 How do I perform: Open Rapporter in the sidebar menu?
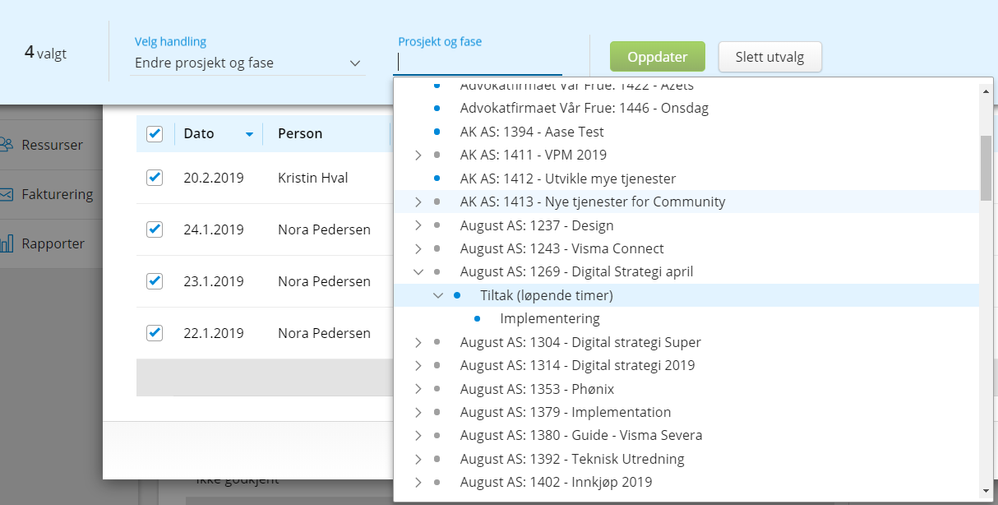click(x=53, y=243)
